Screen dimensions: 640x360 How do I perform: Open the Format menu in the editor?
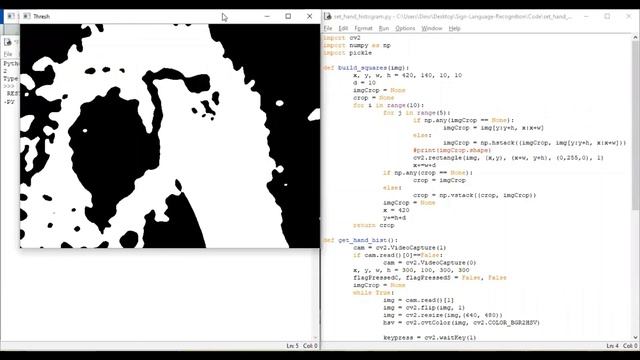coord(363,28)
